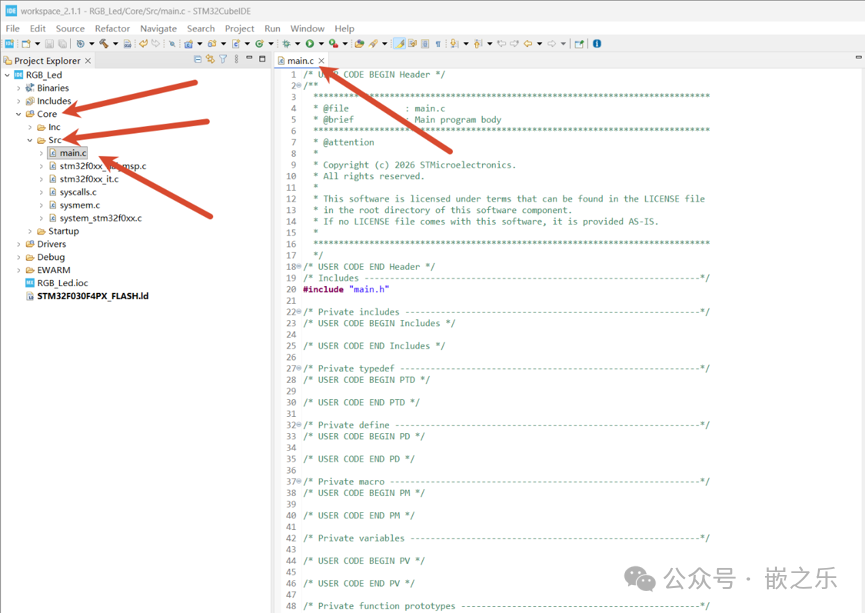Select syscalls.c file
865x613 pixels.
[78, 192]
